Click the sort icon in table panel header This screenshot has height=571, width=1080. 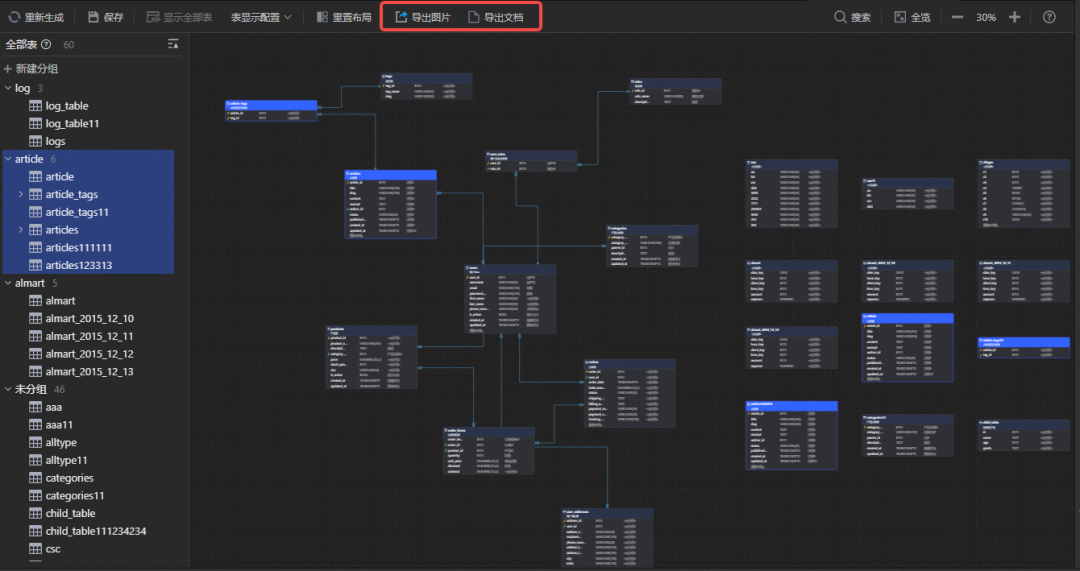[173, 45]
